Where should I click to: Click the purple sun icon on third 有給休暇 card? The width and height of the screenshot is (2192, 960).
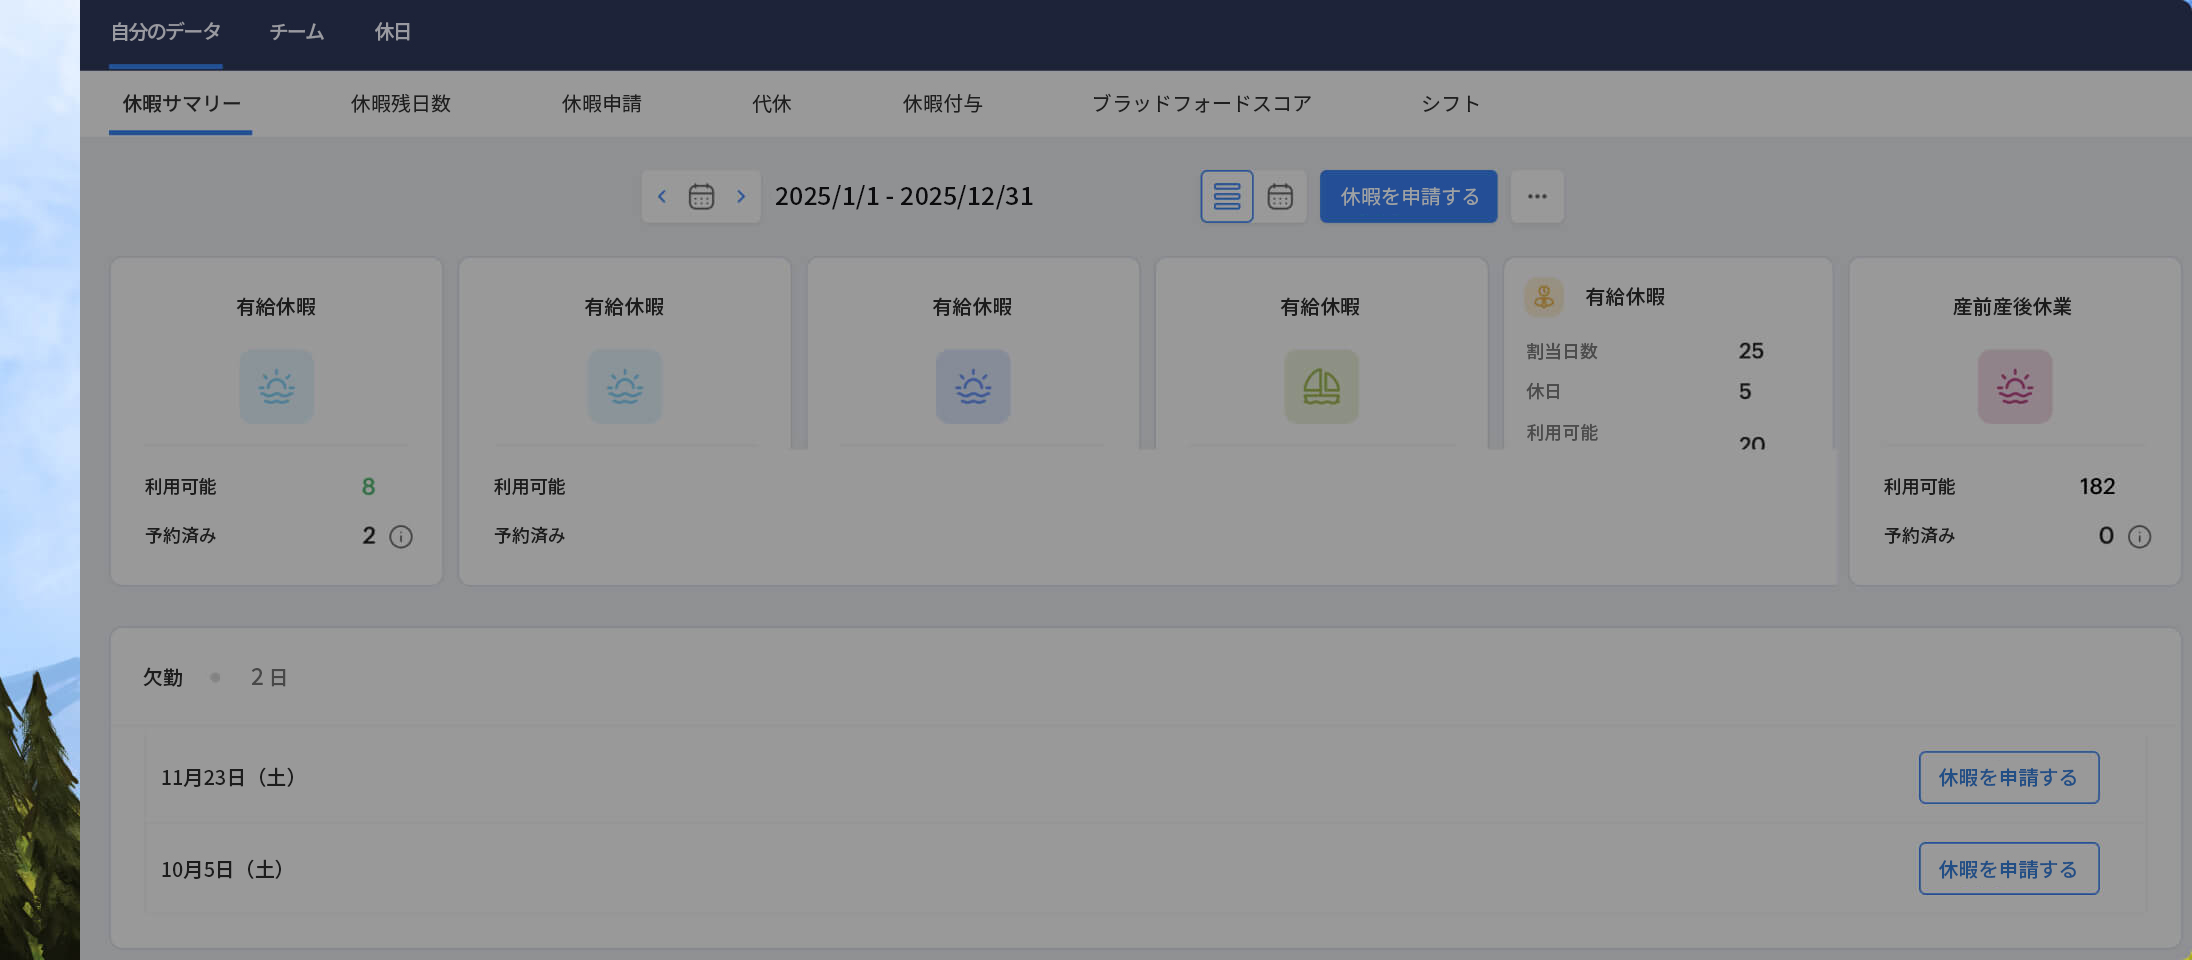point(972,386)
